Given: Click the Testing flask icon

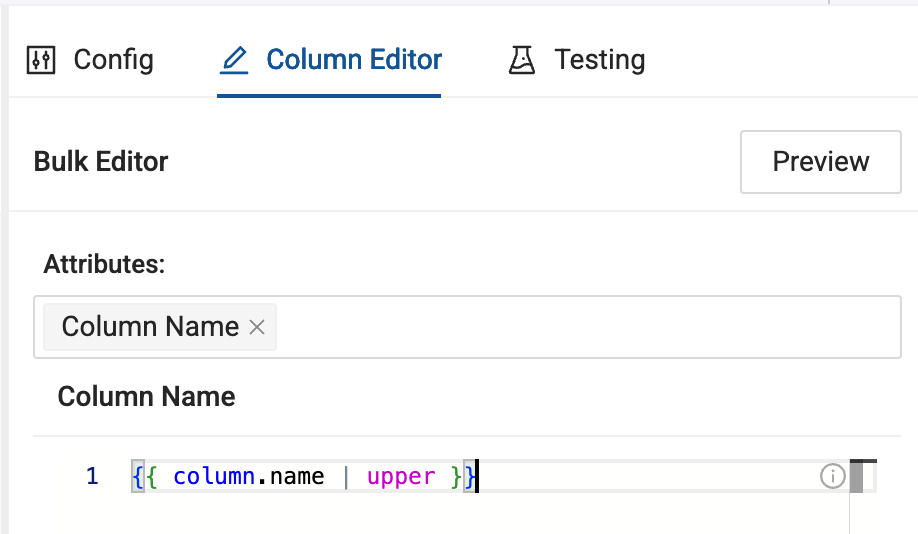Looking at the screenshot, I should [522, 60].
